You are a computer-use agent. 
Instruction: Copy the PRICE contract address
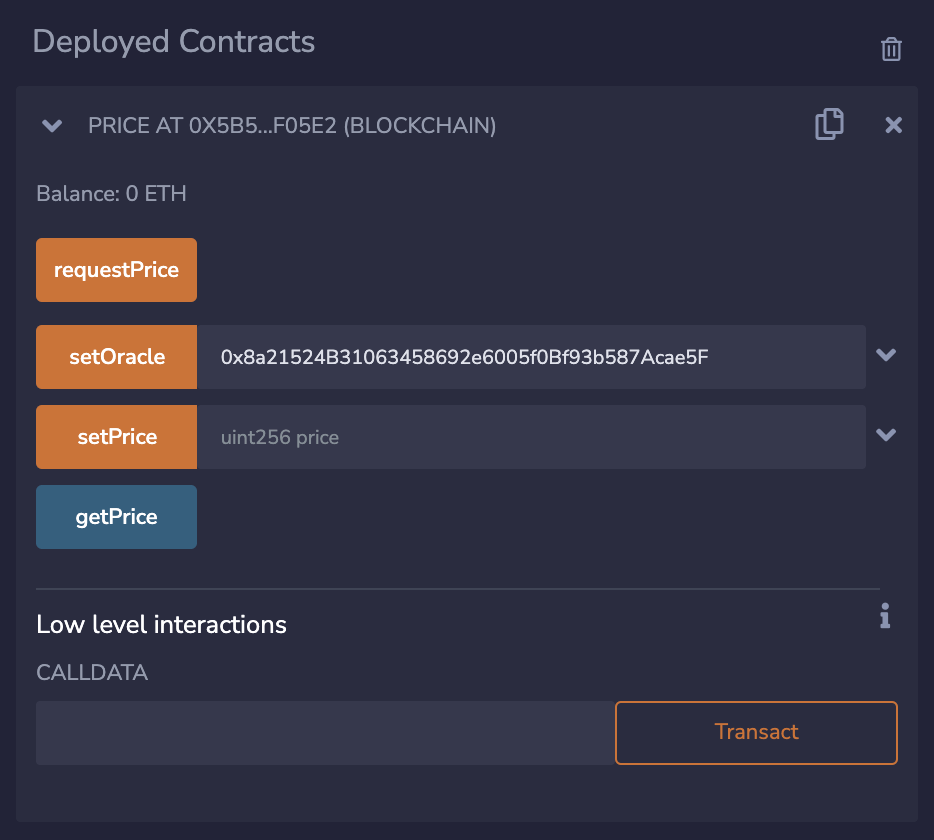(829, 124)
